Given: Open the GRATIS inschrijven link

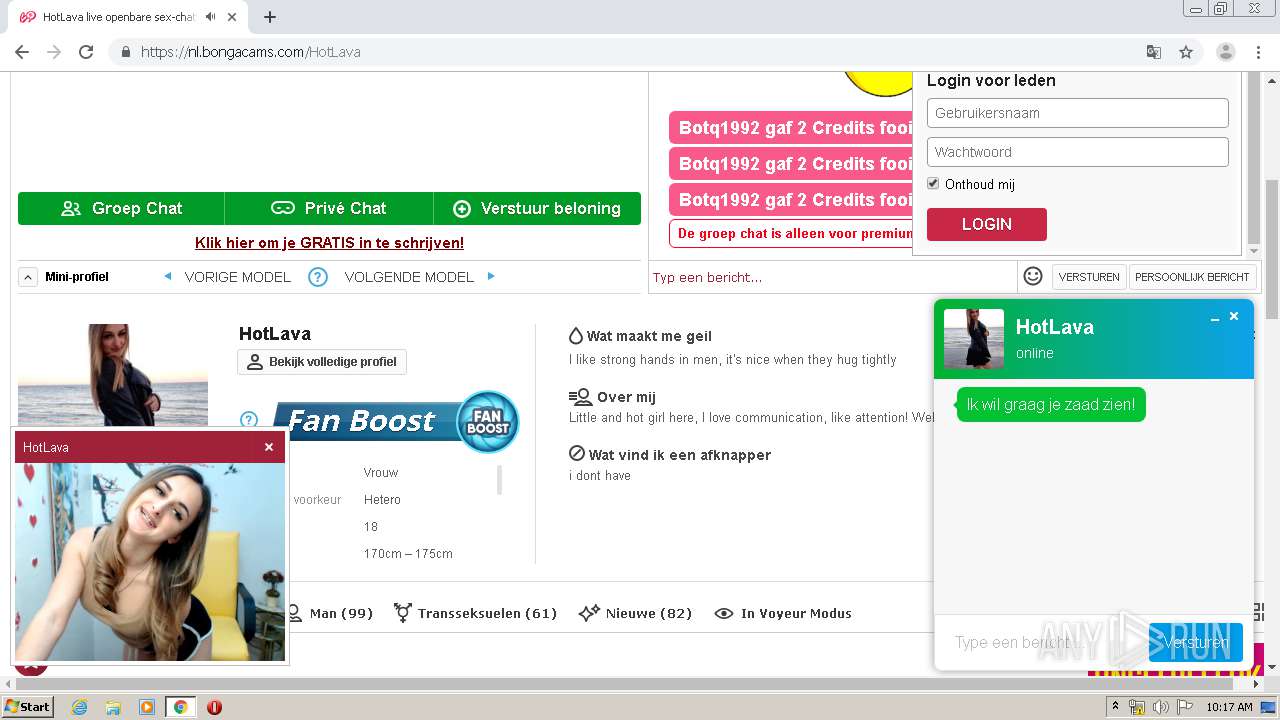Looking at the screenshot, I should pyautogui.click(x=329, y=243).
